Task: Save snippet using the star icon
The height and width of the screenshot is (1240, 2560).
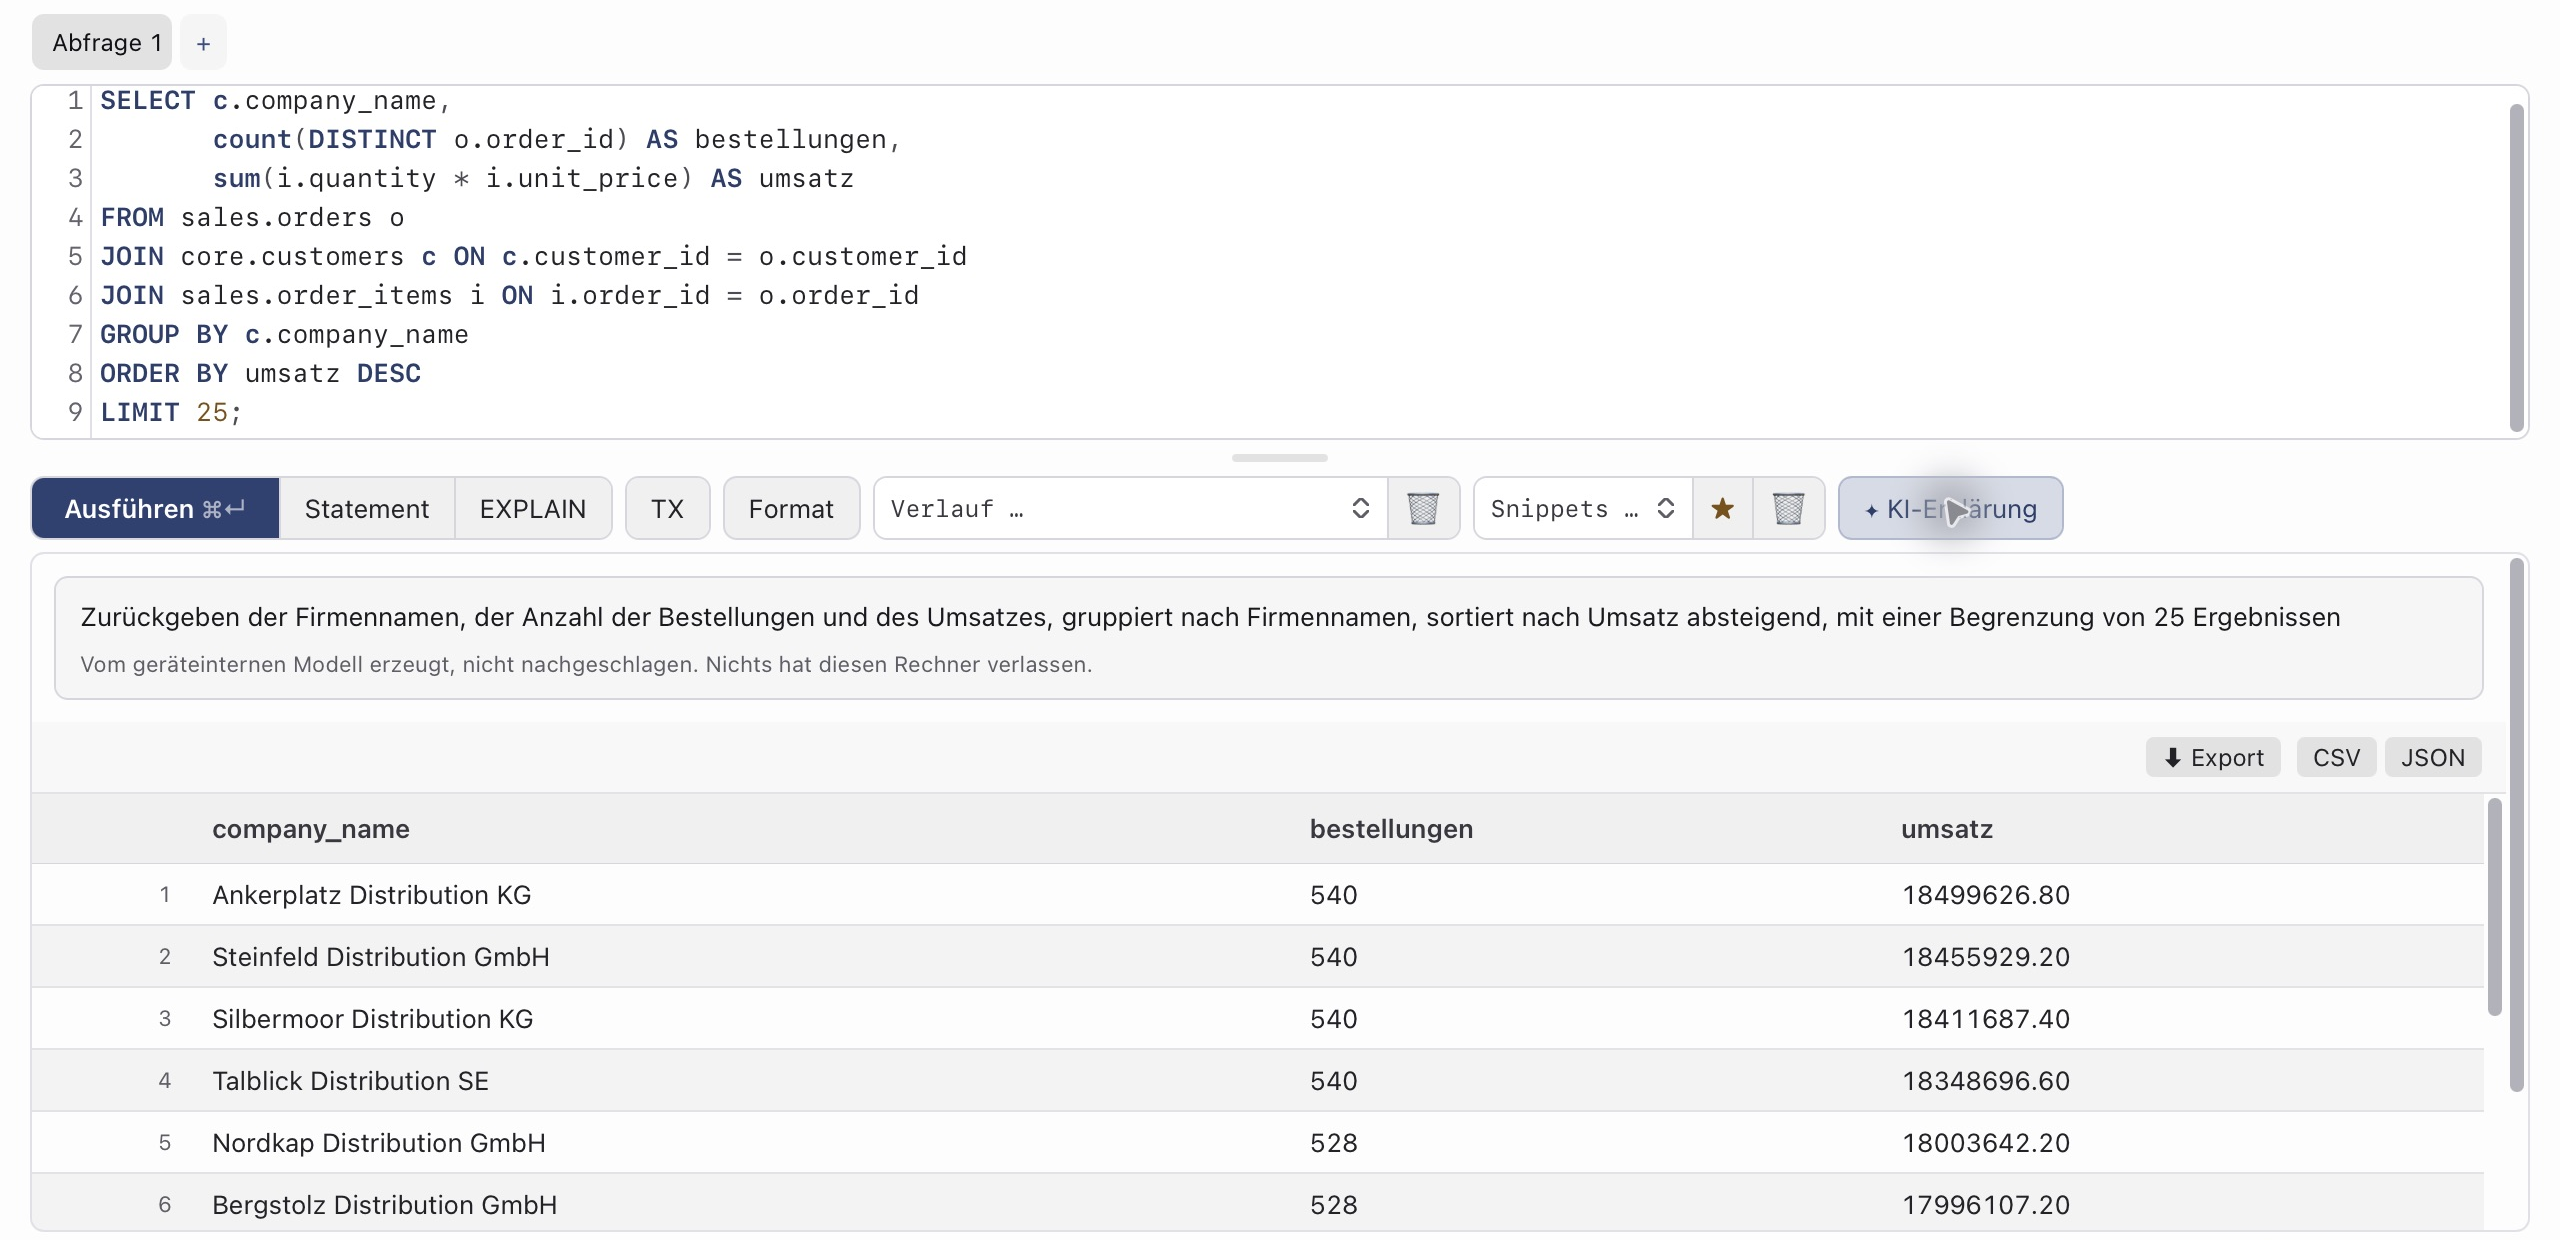Action: tap(1722, 508)
